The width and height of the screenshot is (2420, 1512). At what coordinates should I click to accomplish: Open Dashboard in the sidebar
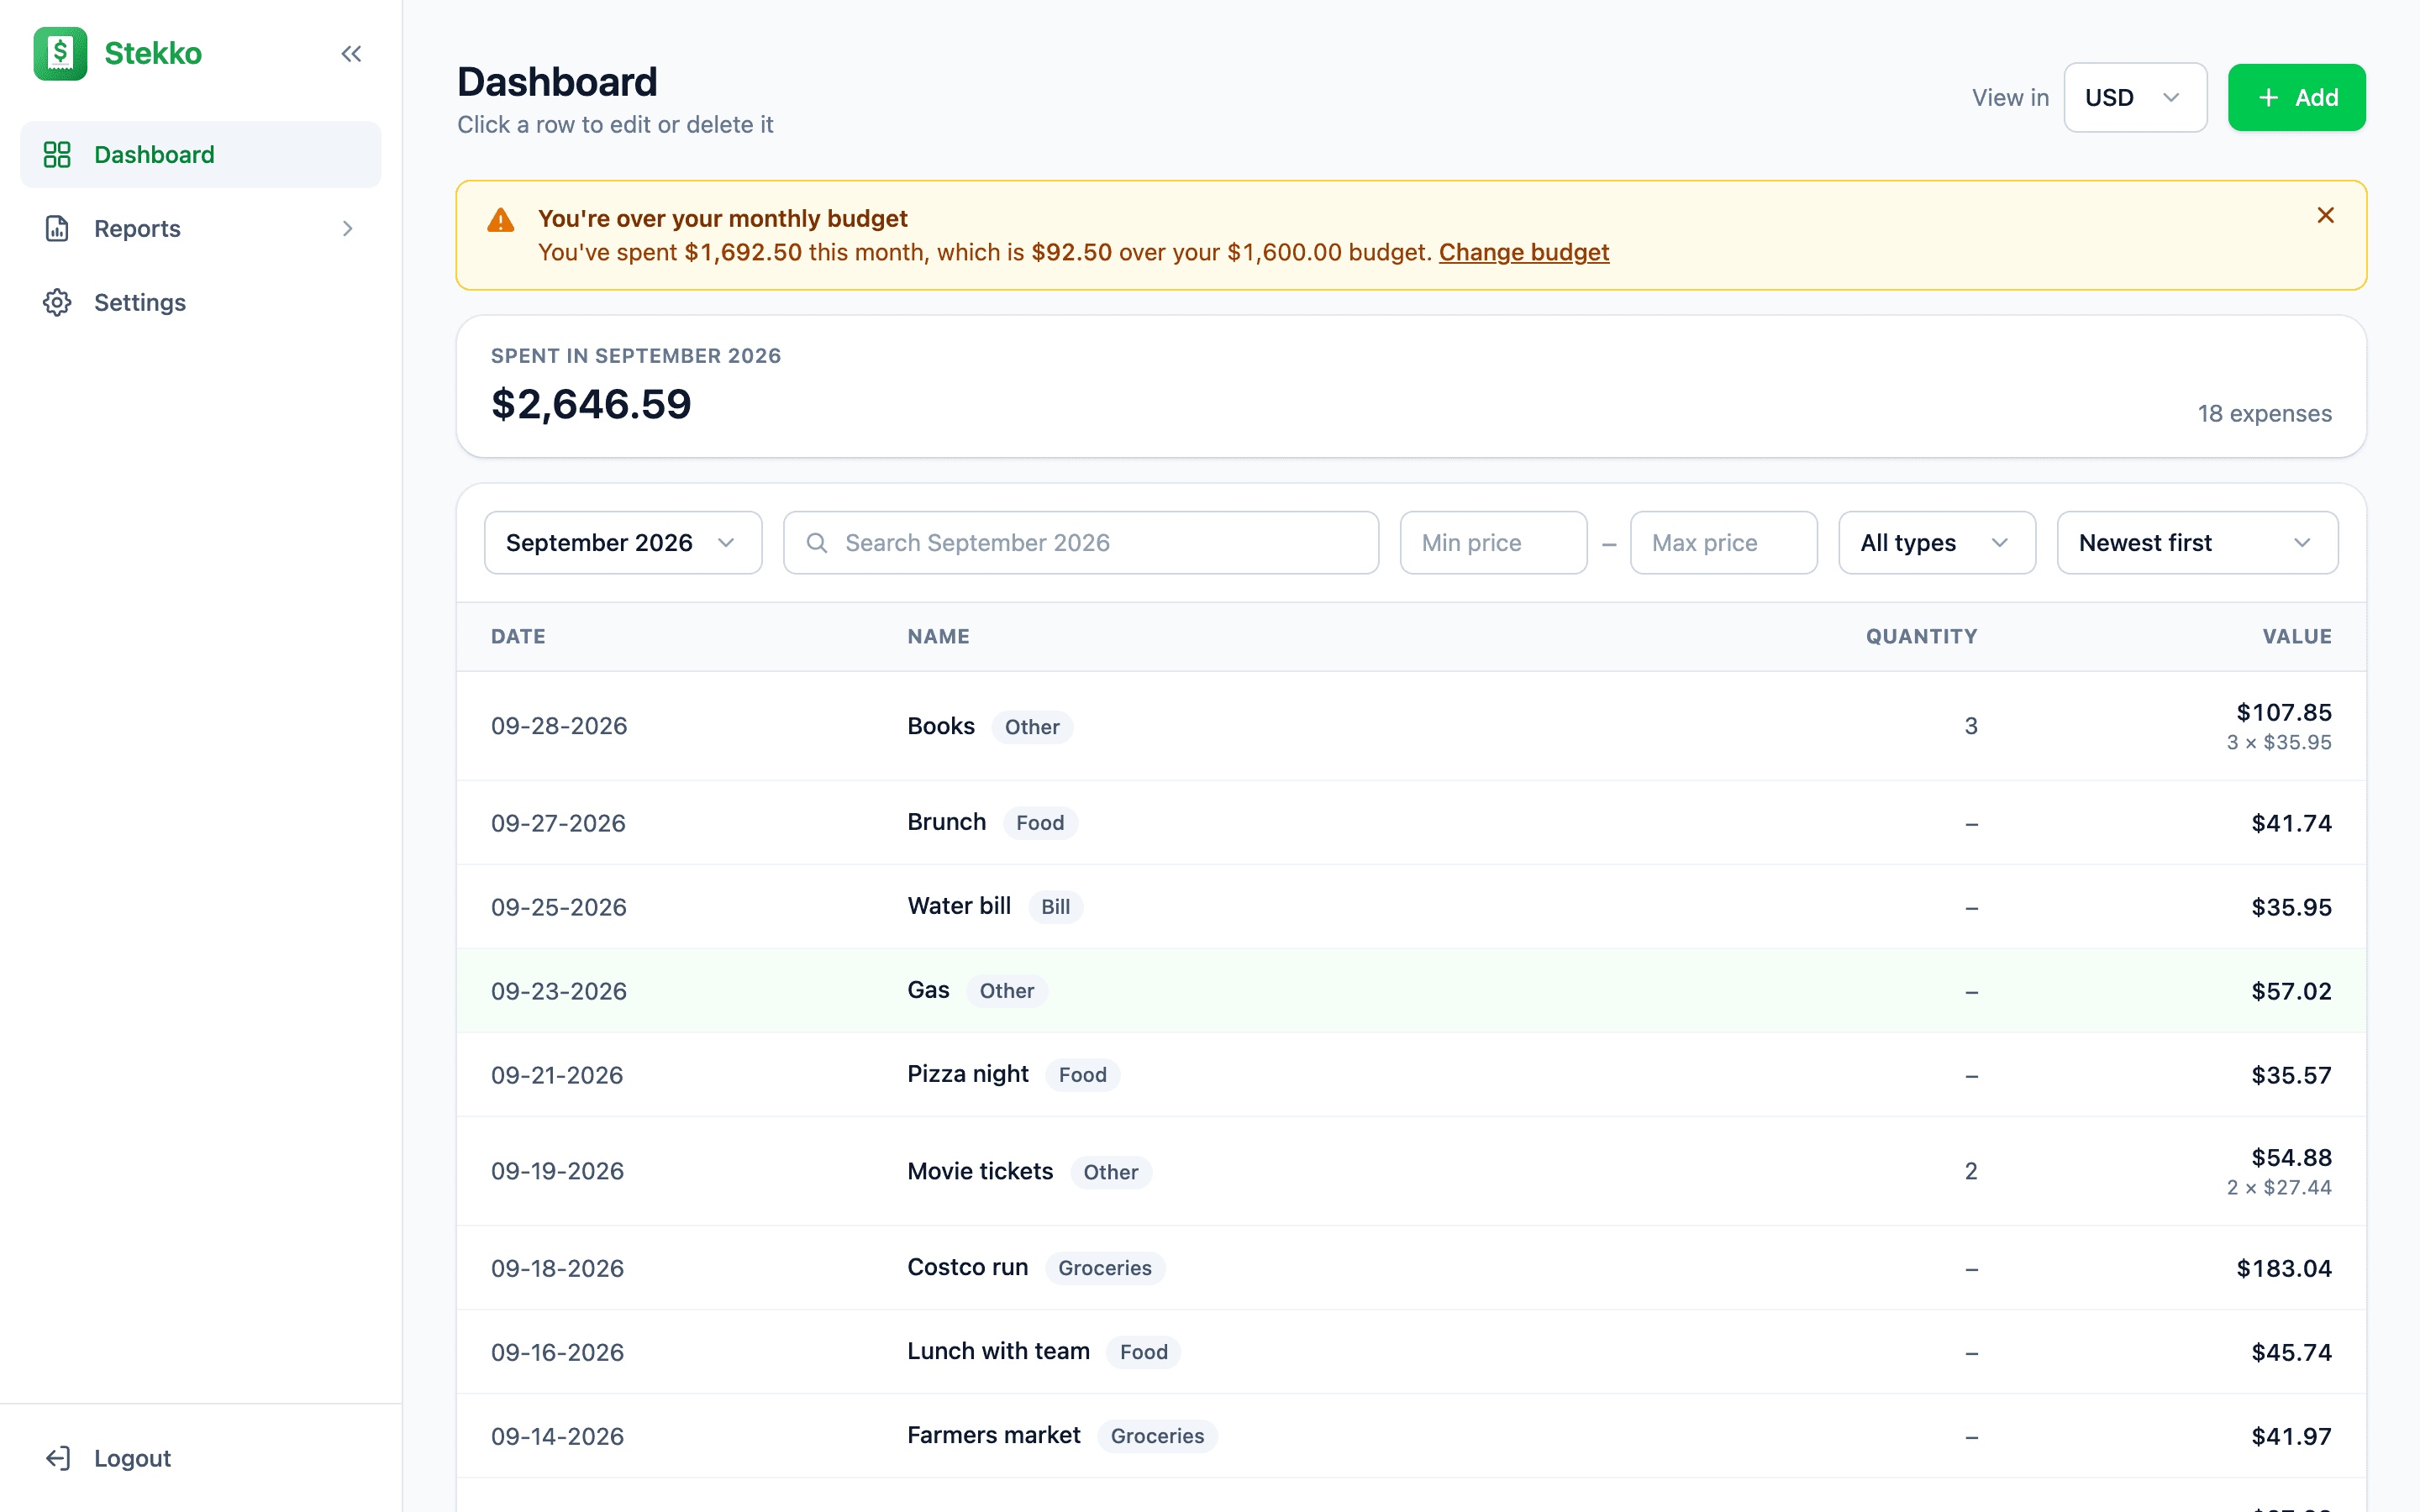pyautogui.click(x=201, y=154)
